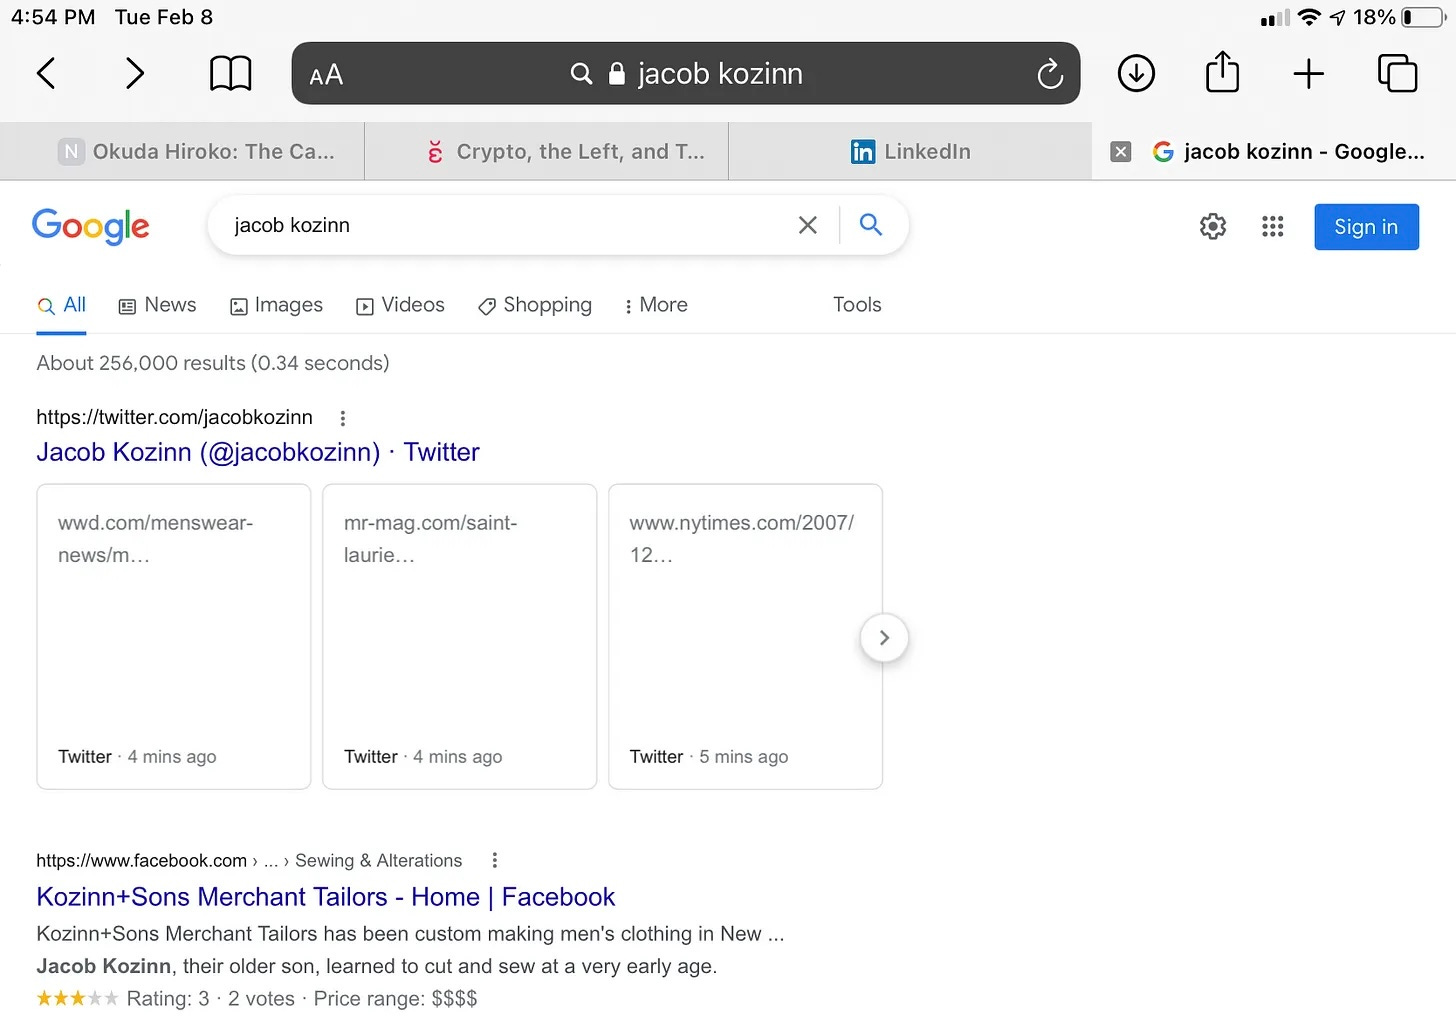Switch to Shopping results
Screen dimensions: 1456x1032
pos(535,305)
